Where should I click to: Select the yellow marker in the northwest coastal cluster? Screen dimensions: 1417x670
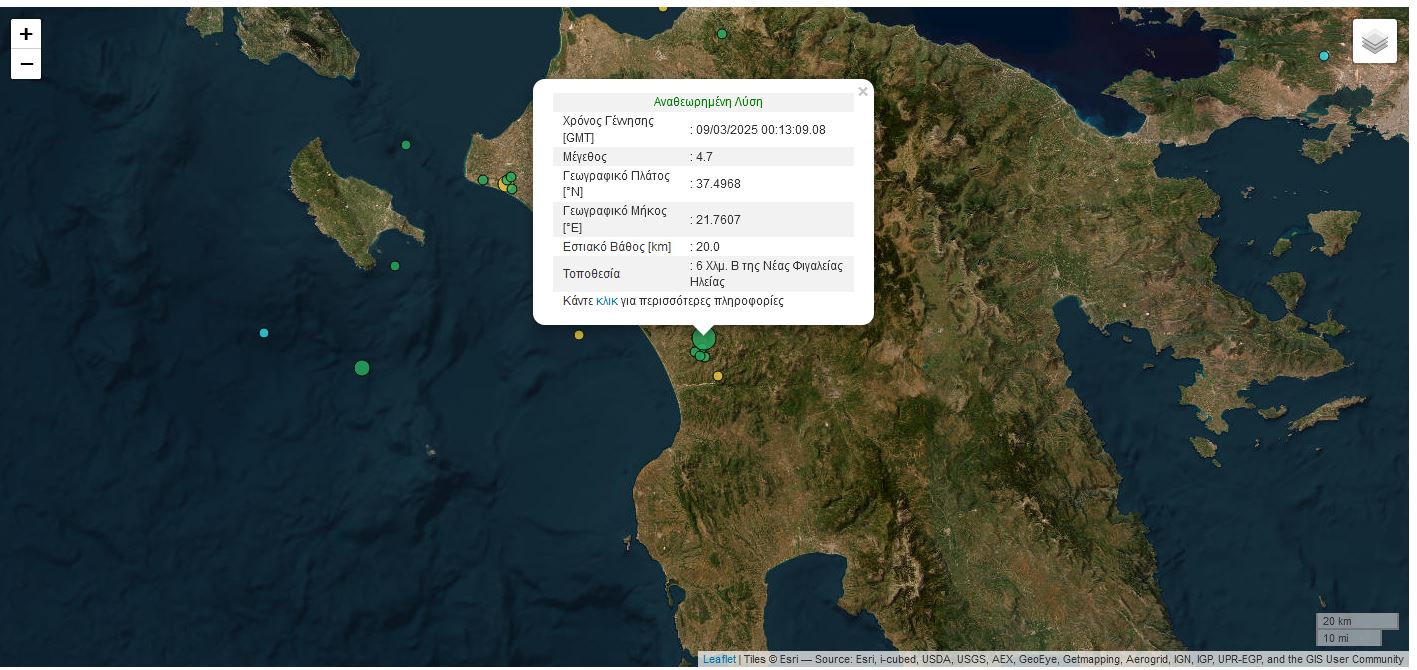tap(503, 185)
